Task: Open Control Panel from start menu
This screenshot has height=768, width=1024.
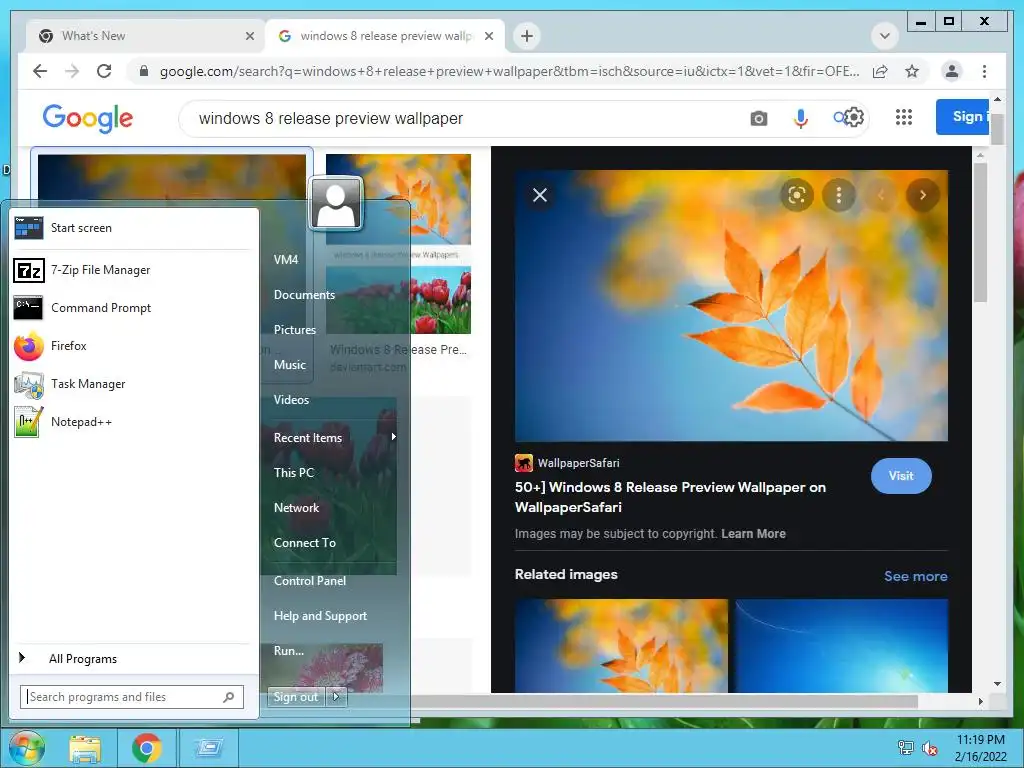Action: (310, 581)
